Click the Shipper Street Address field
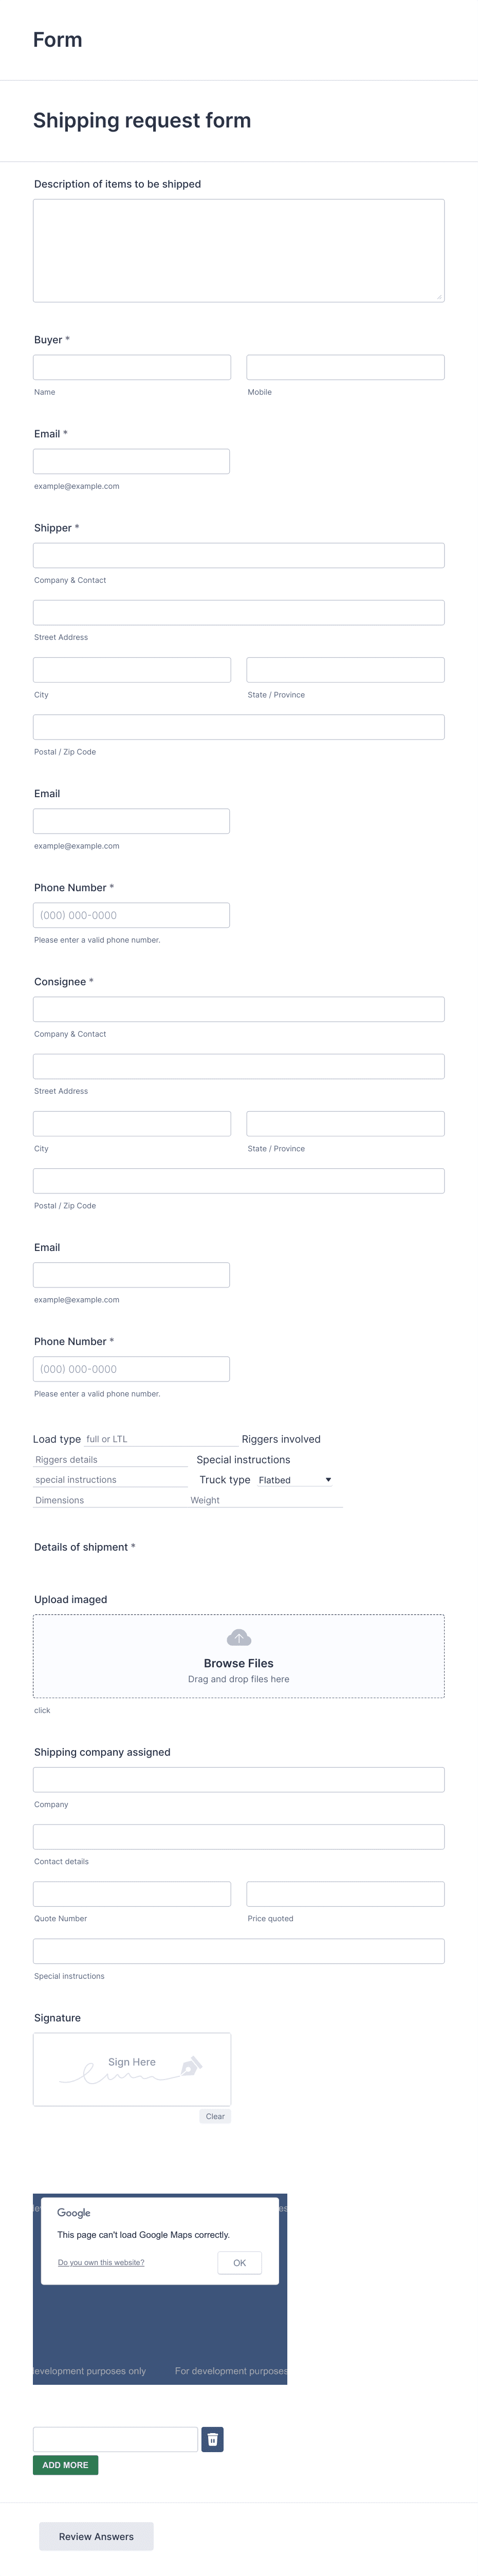This screenshot has width=478, height=2576. point(239,612)
